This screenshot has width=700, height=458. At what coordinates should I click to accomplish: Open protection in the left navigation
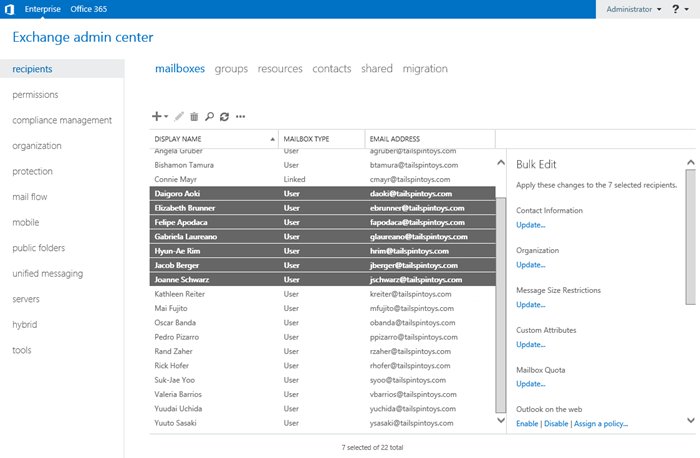click(32, 171)
